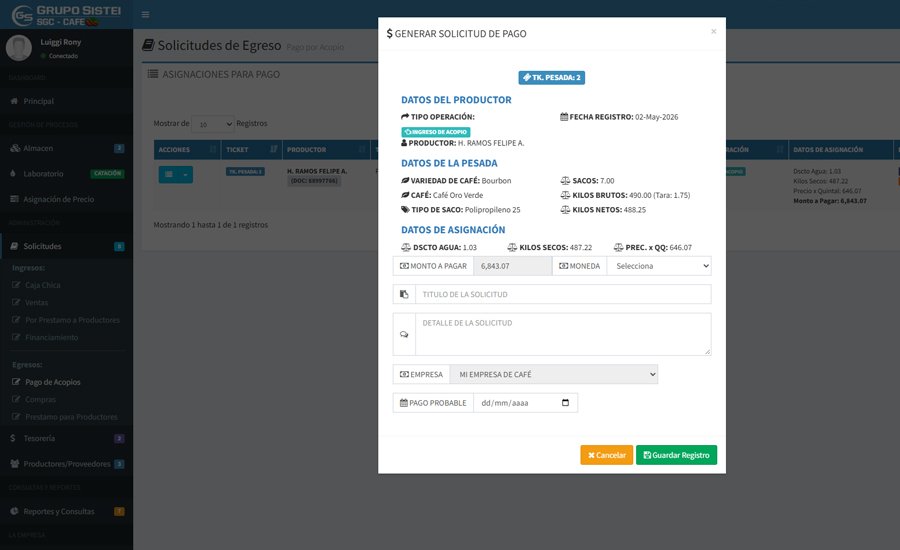Open Financiamiento link in sidebar
This screenshot has width=900, height=550.
(51, 338)
